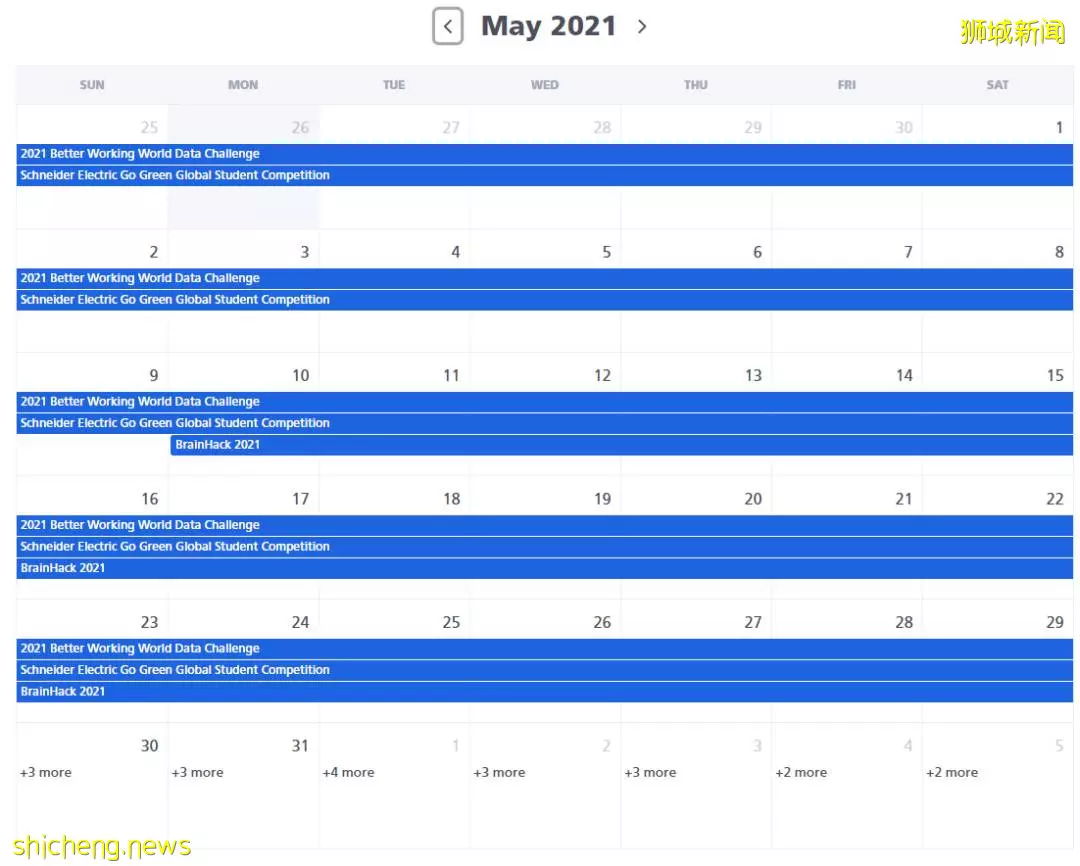Select date 22 in May
1080x866 pixels.
tap(1055, 499)
